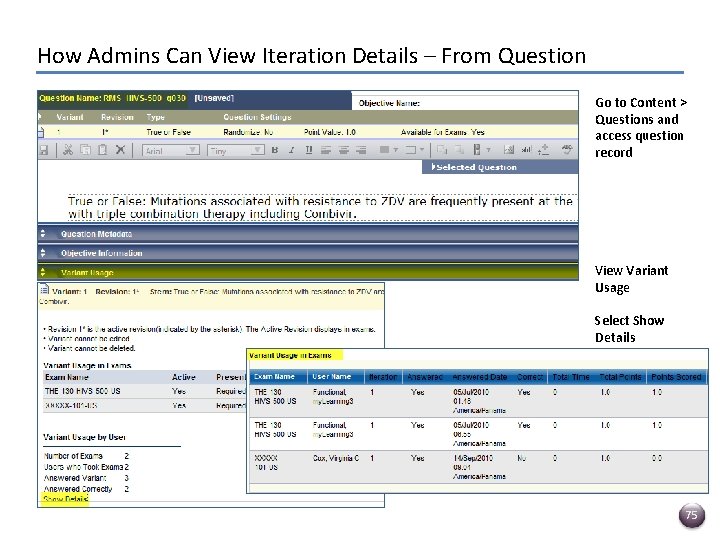Align text right
Image resolution: width=720 pixels, height=540 pixels.
(x=361, y=150)
